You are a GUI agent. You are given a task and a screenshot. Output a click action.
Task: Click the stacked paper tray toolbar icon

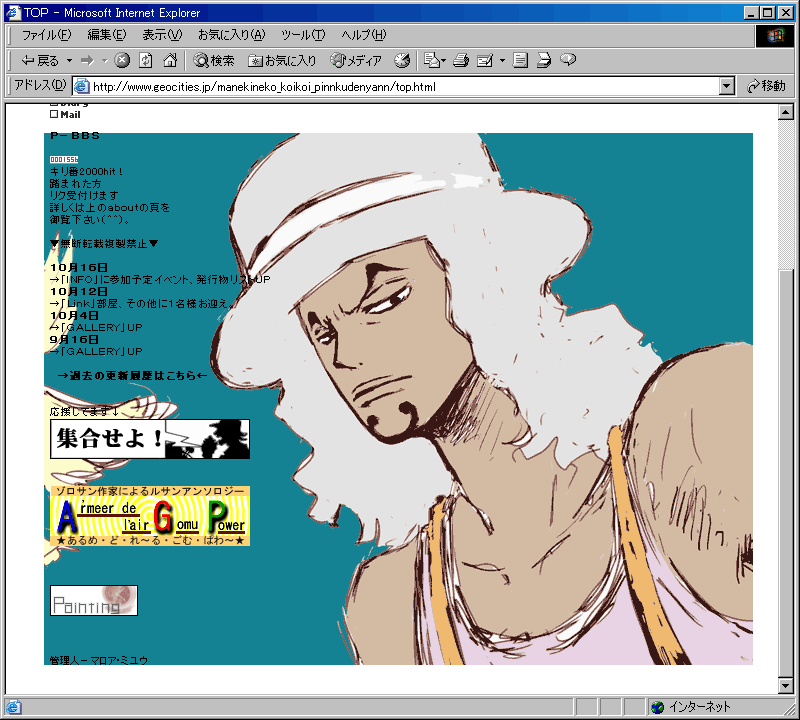pyautogui.click(x=544, y=61)
